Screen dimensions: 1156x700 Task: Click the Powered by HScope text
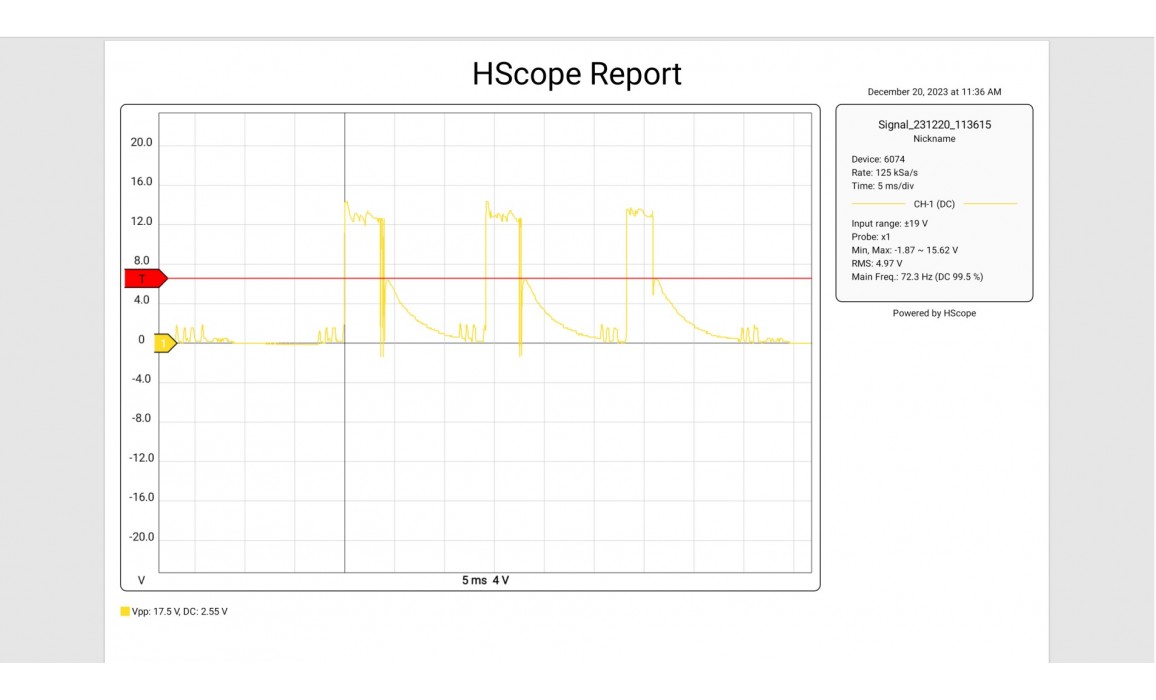click(x=934, y=313)
